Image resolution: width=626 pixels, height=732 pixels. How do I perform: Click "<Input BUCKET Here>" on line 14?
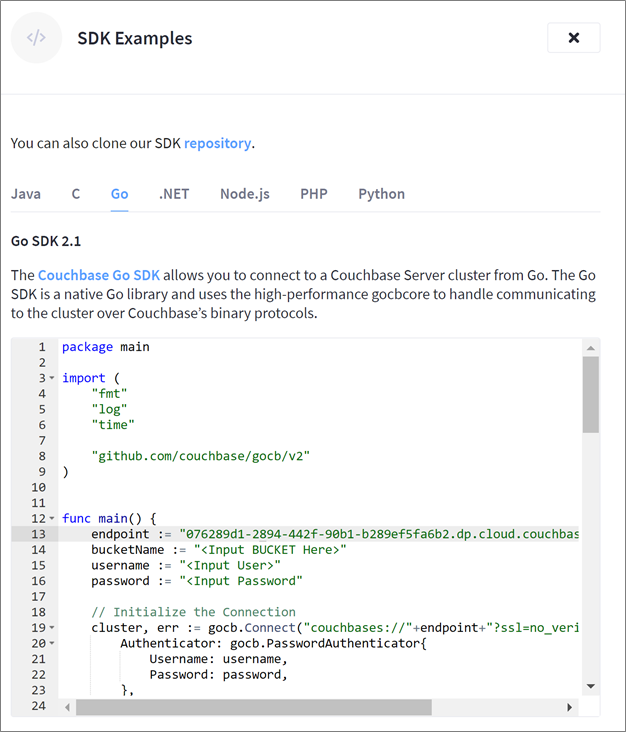tap(270, 550)
